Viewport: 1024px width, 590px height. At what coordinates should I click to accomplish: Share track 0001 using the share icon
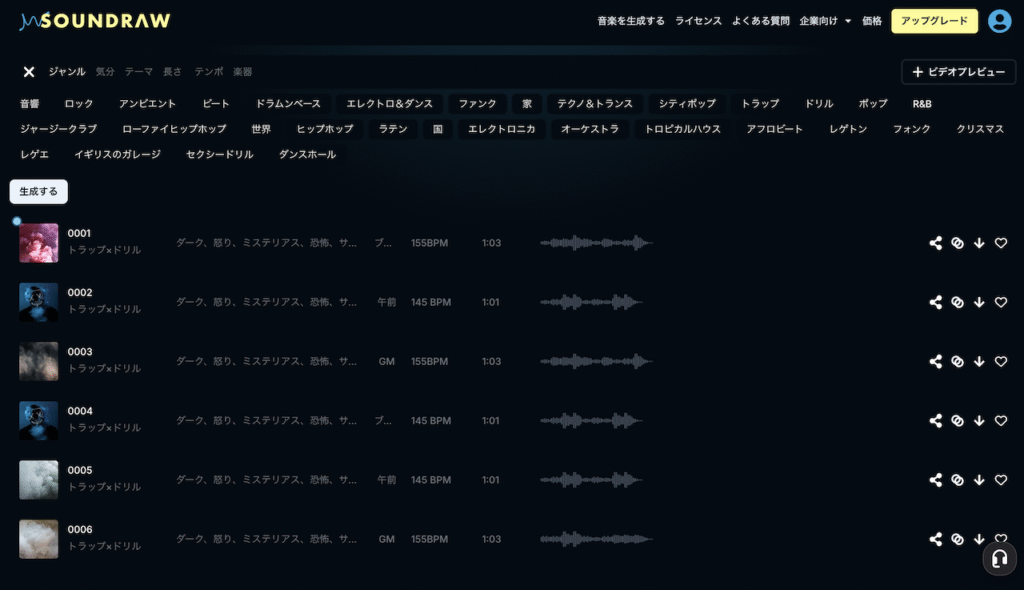coord(936,243)
